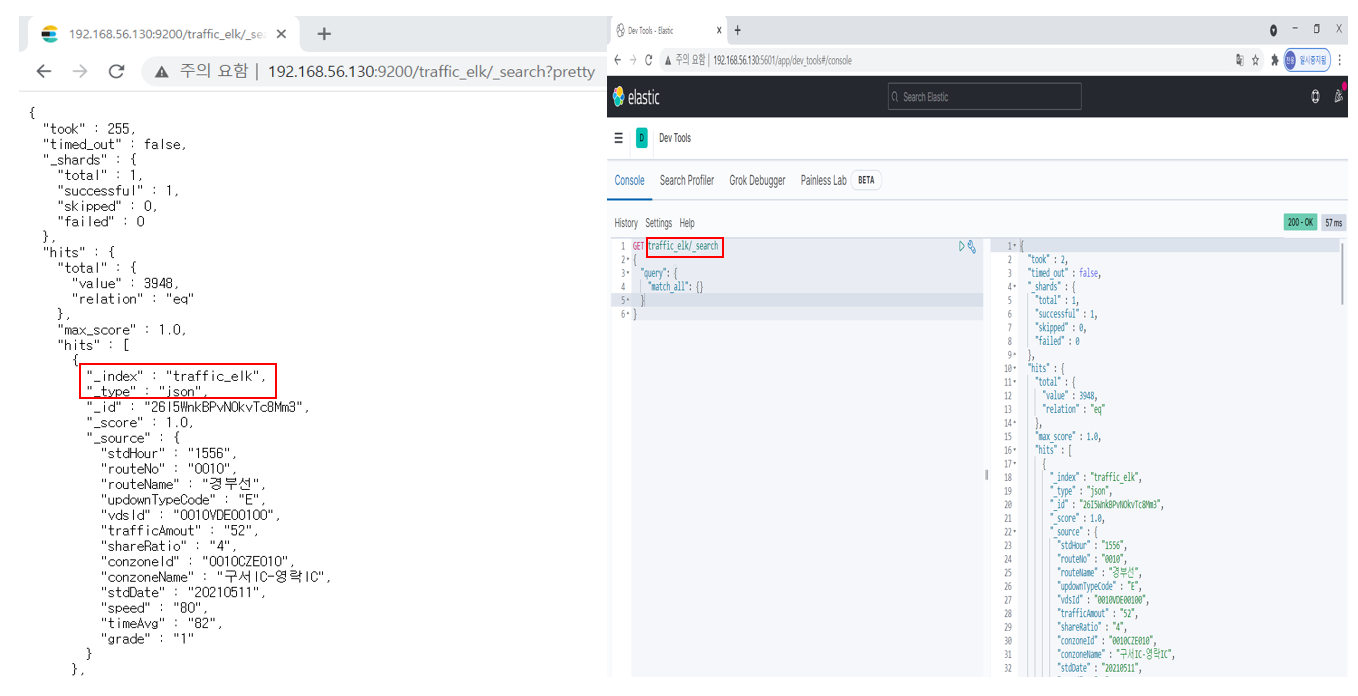Switch to the Search Profiler tab
This screenshot has height=696, width=1358.
tap(686, 180)
